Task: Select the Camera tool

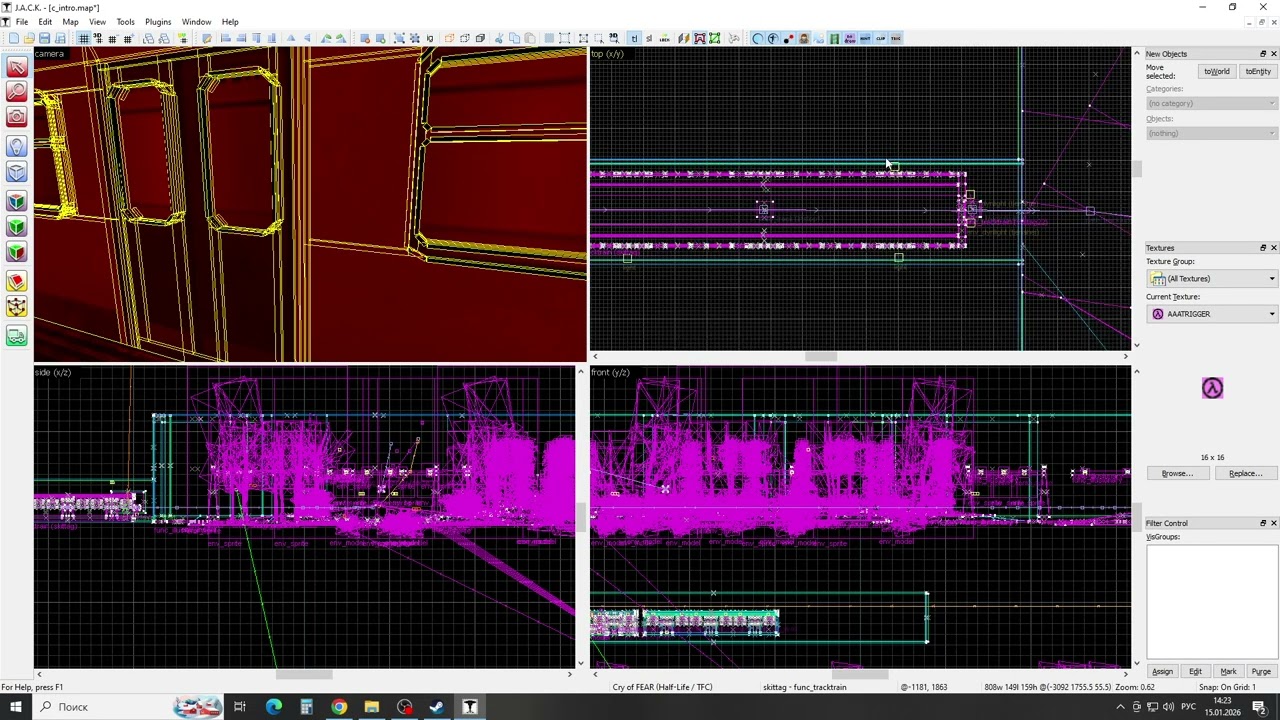Action: tap(16, 117)
